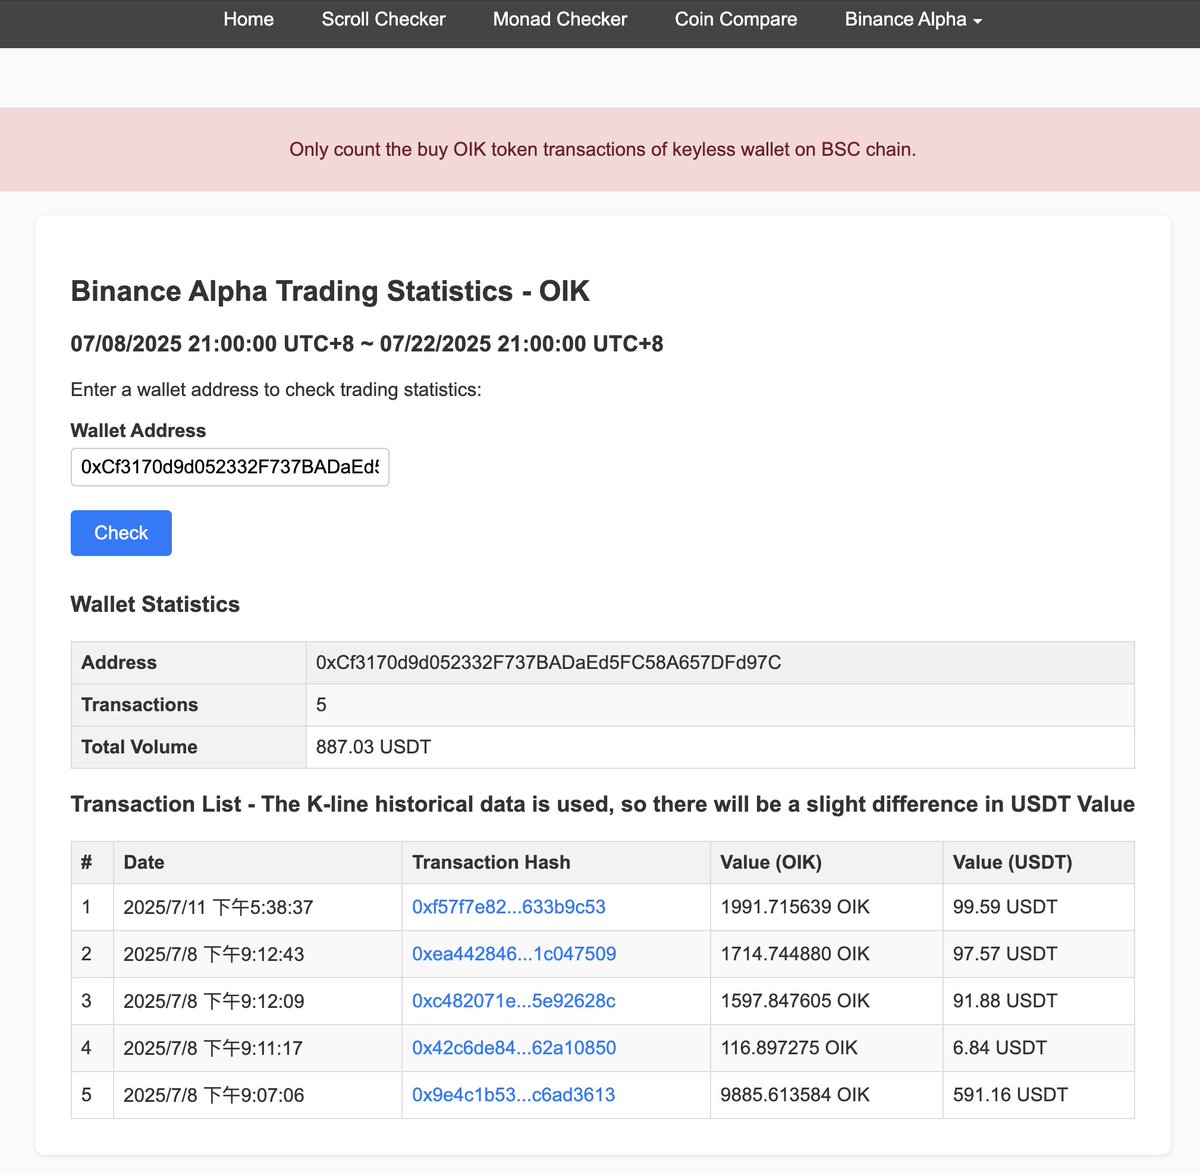Select the 97.57 USDT value
This screenshot has width=1200, height=1175.
pos(1005,954)
